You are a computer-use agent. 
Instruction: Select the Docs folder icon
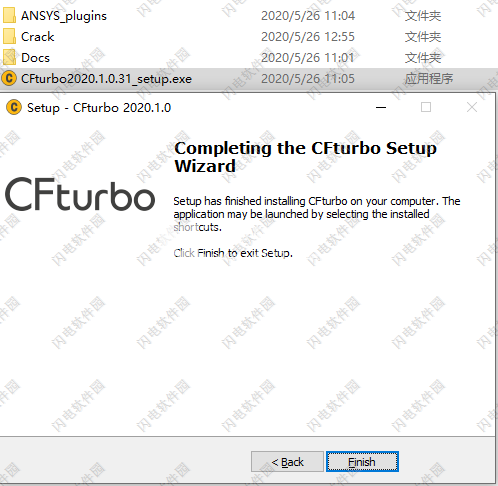(x=9, y=57)
